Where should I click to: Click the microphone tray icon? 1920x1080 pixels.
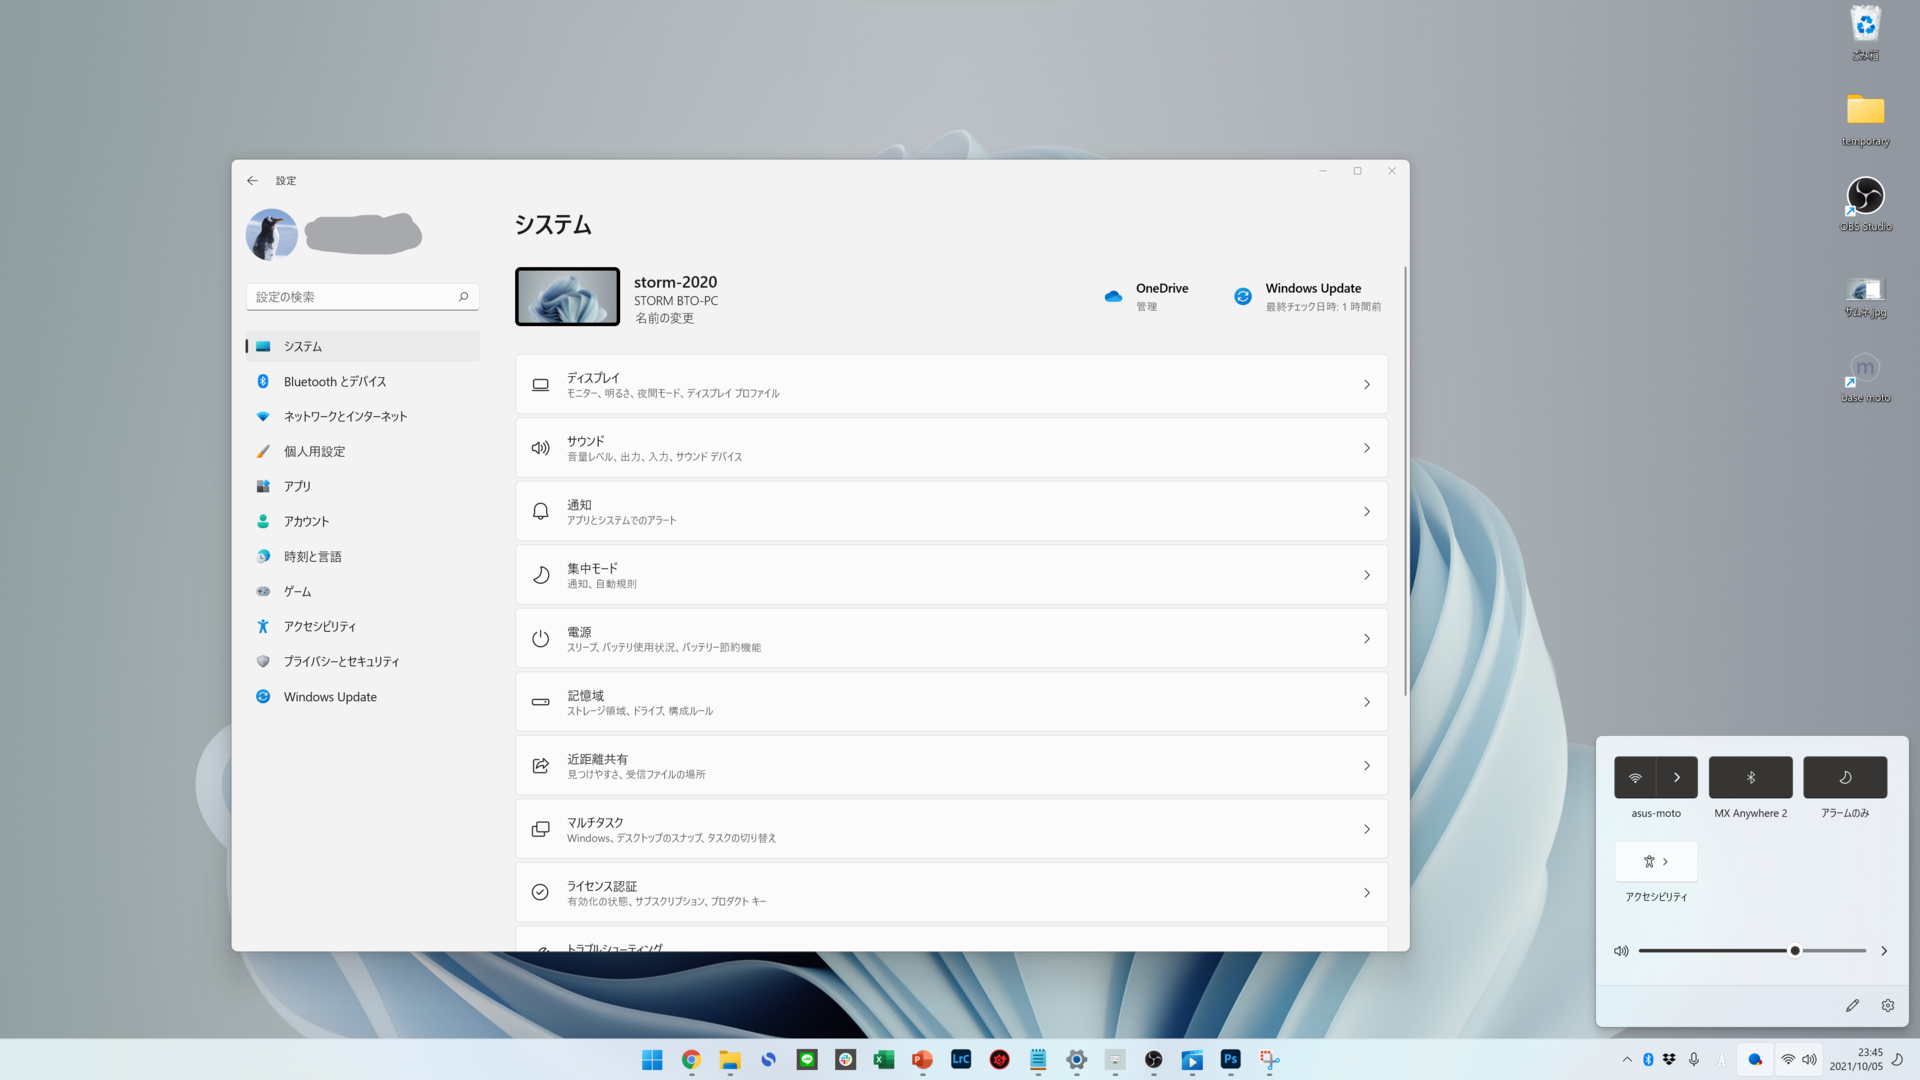pos(1693,1060)
